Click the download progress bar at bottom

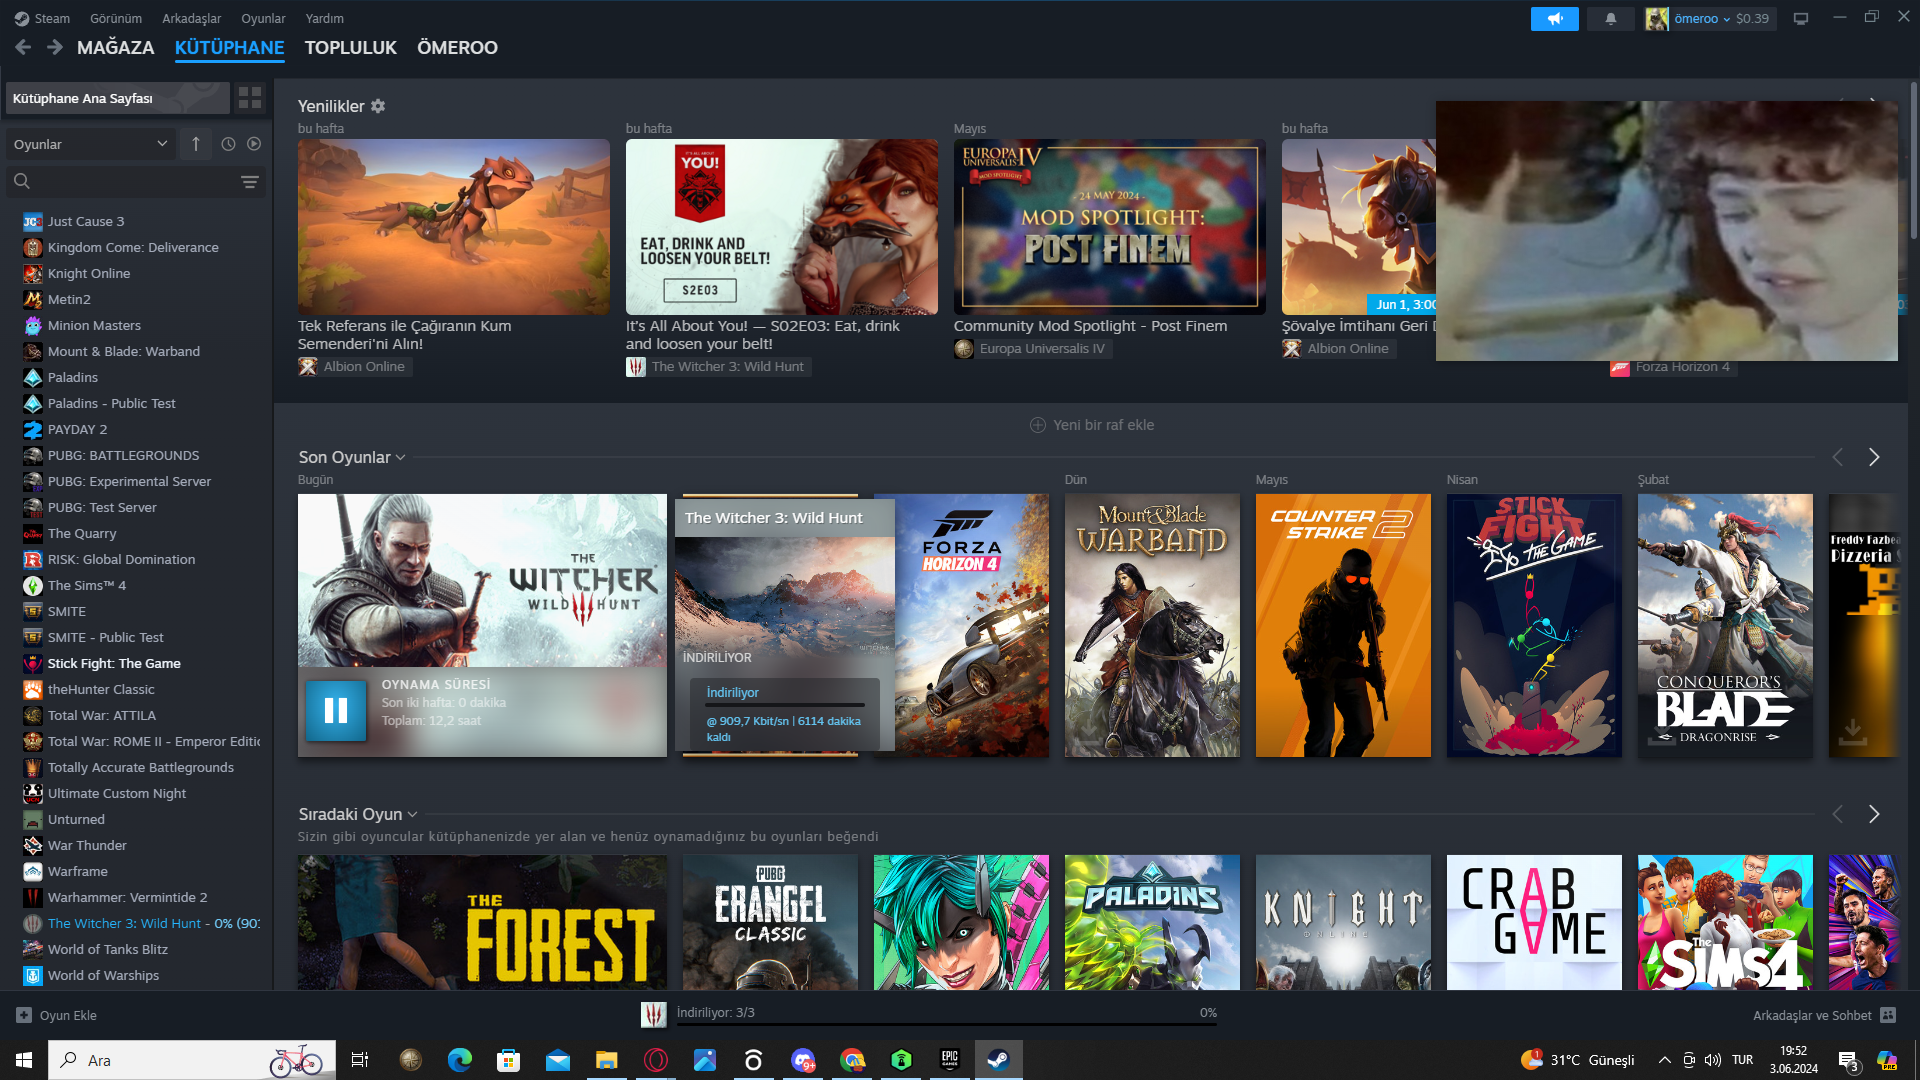[945, 1022]
